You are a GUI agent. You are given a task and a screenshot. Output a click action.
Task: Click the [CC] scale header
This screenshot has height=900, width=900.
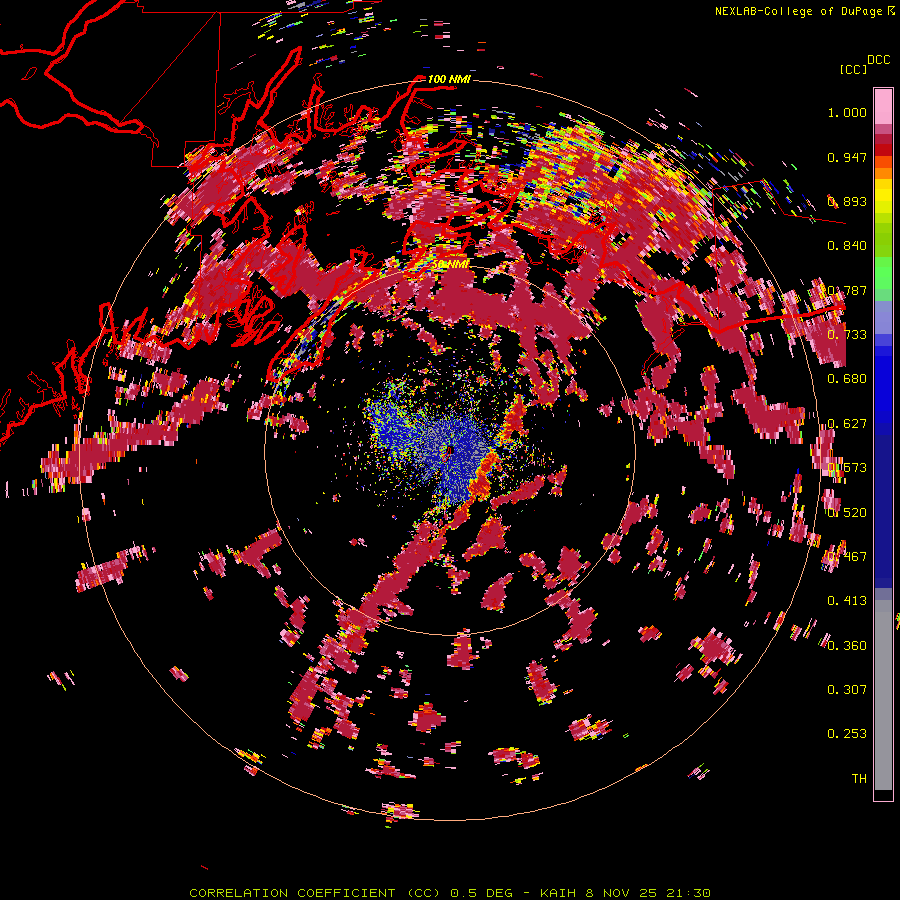(853, 69)
